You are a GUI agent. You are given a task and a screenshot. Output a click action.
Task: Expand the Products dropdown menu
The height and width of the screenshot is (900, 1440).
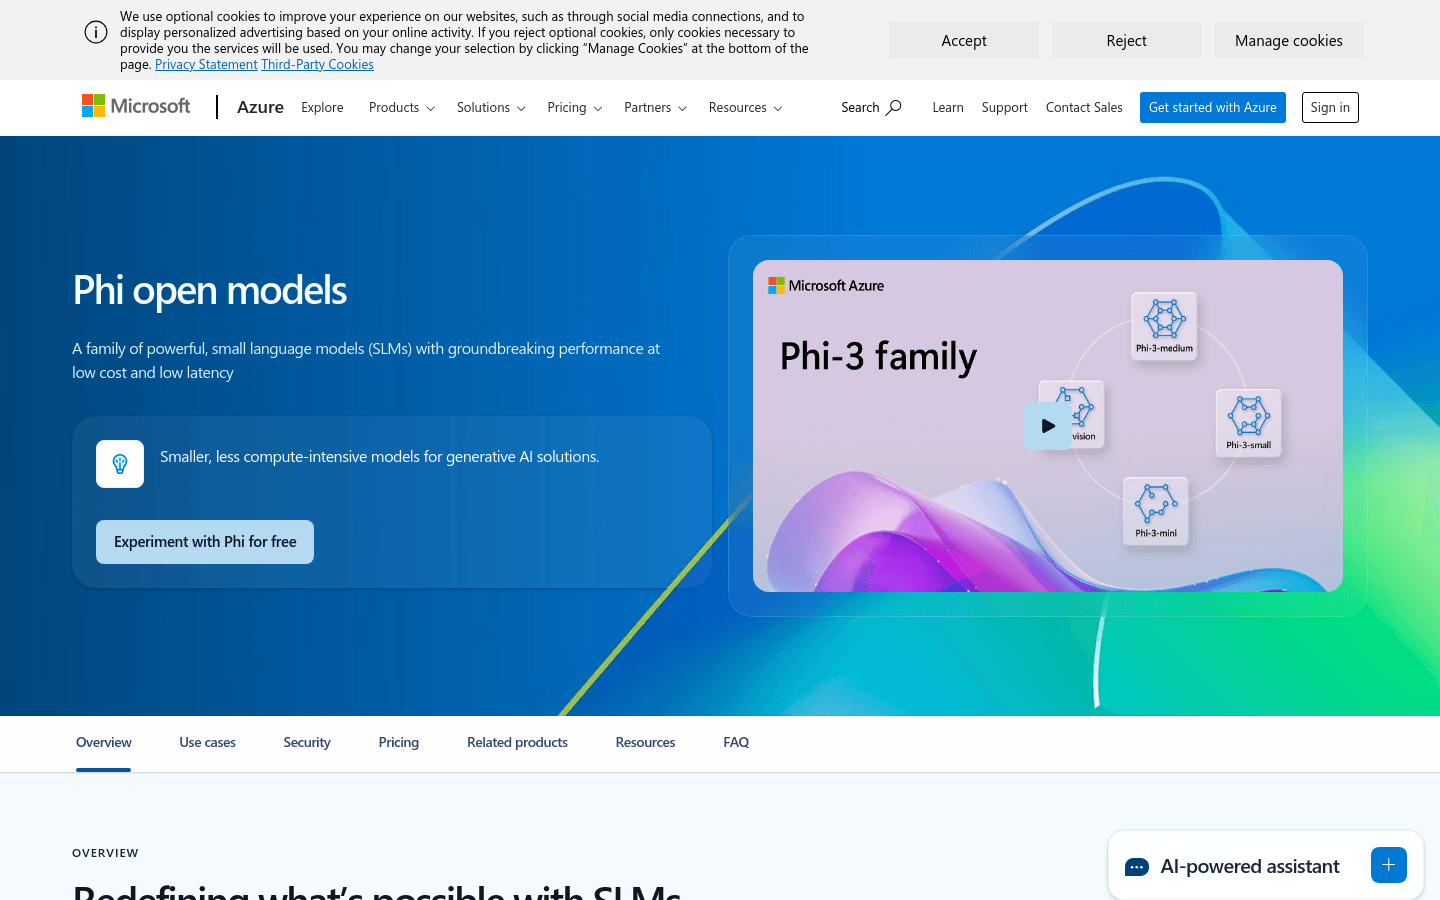click(402, 107)
